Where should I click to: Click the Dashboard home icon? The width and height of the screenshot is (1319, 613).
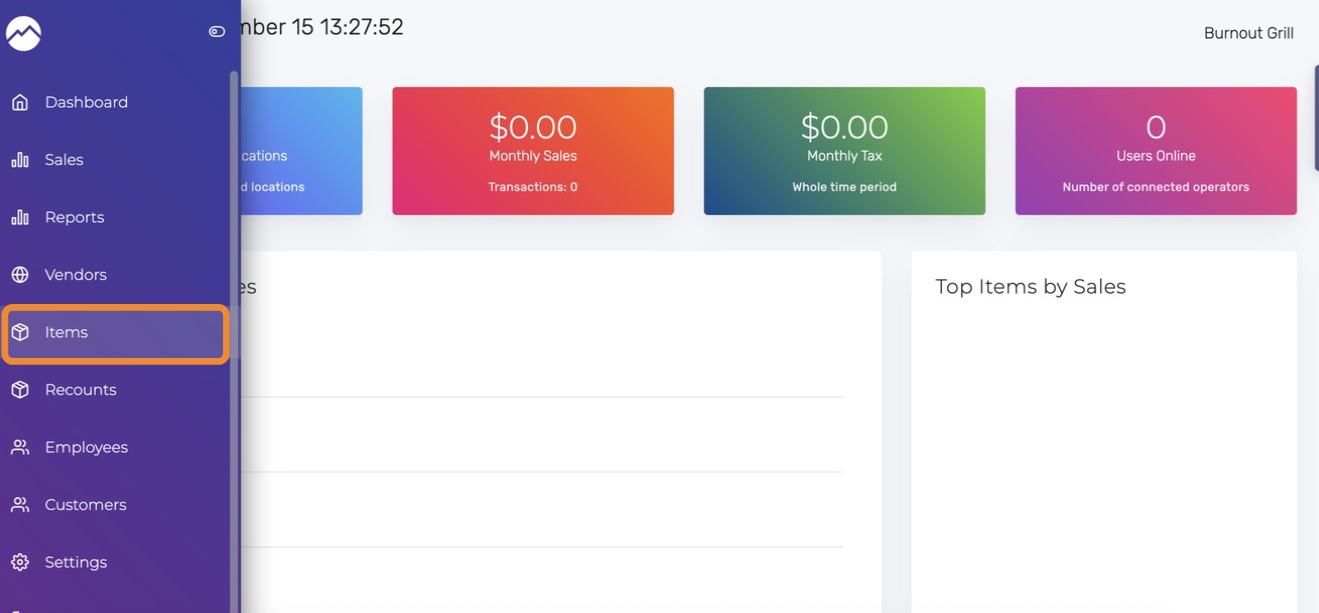tap(20, 102)
